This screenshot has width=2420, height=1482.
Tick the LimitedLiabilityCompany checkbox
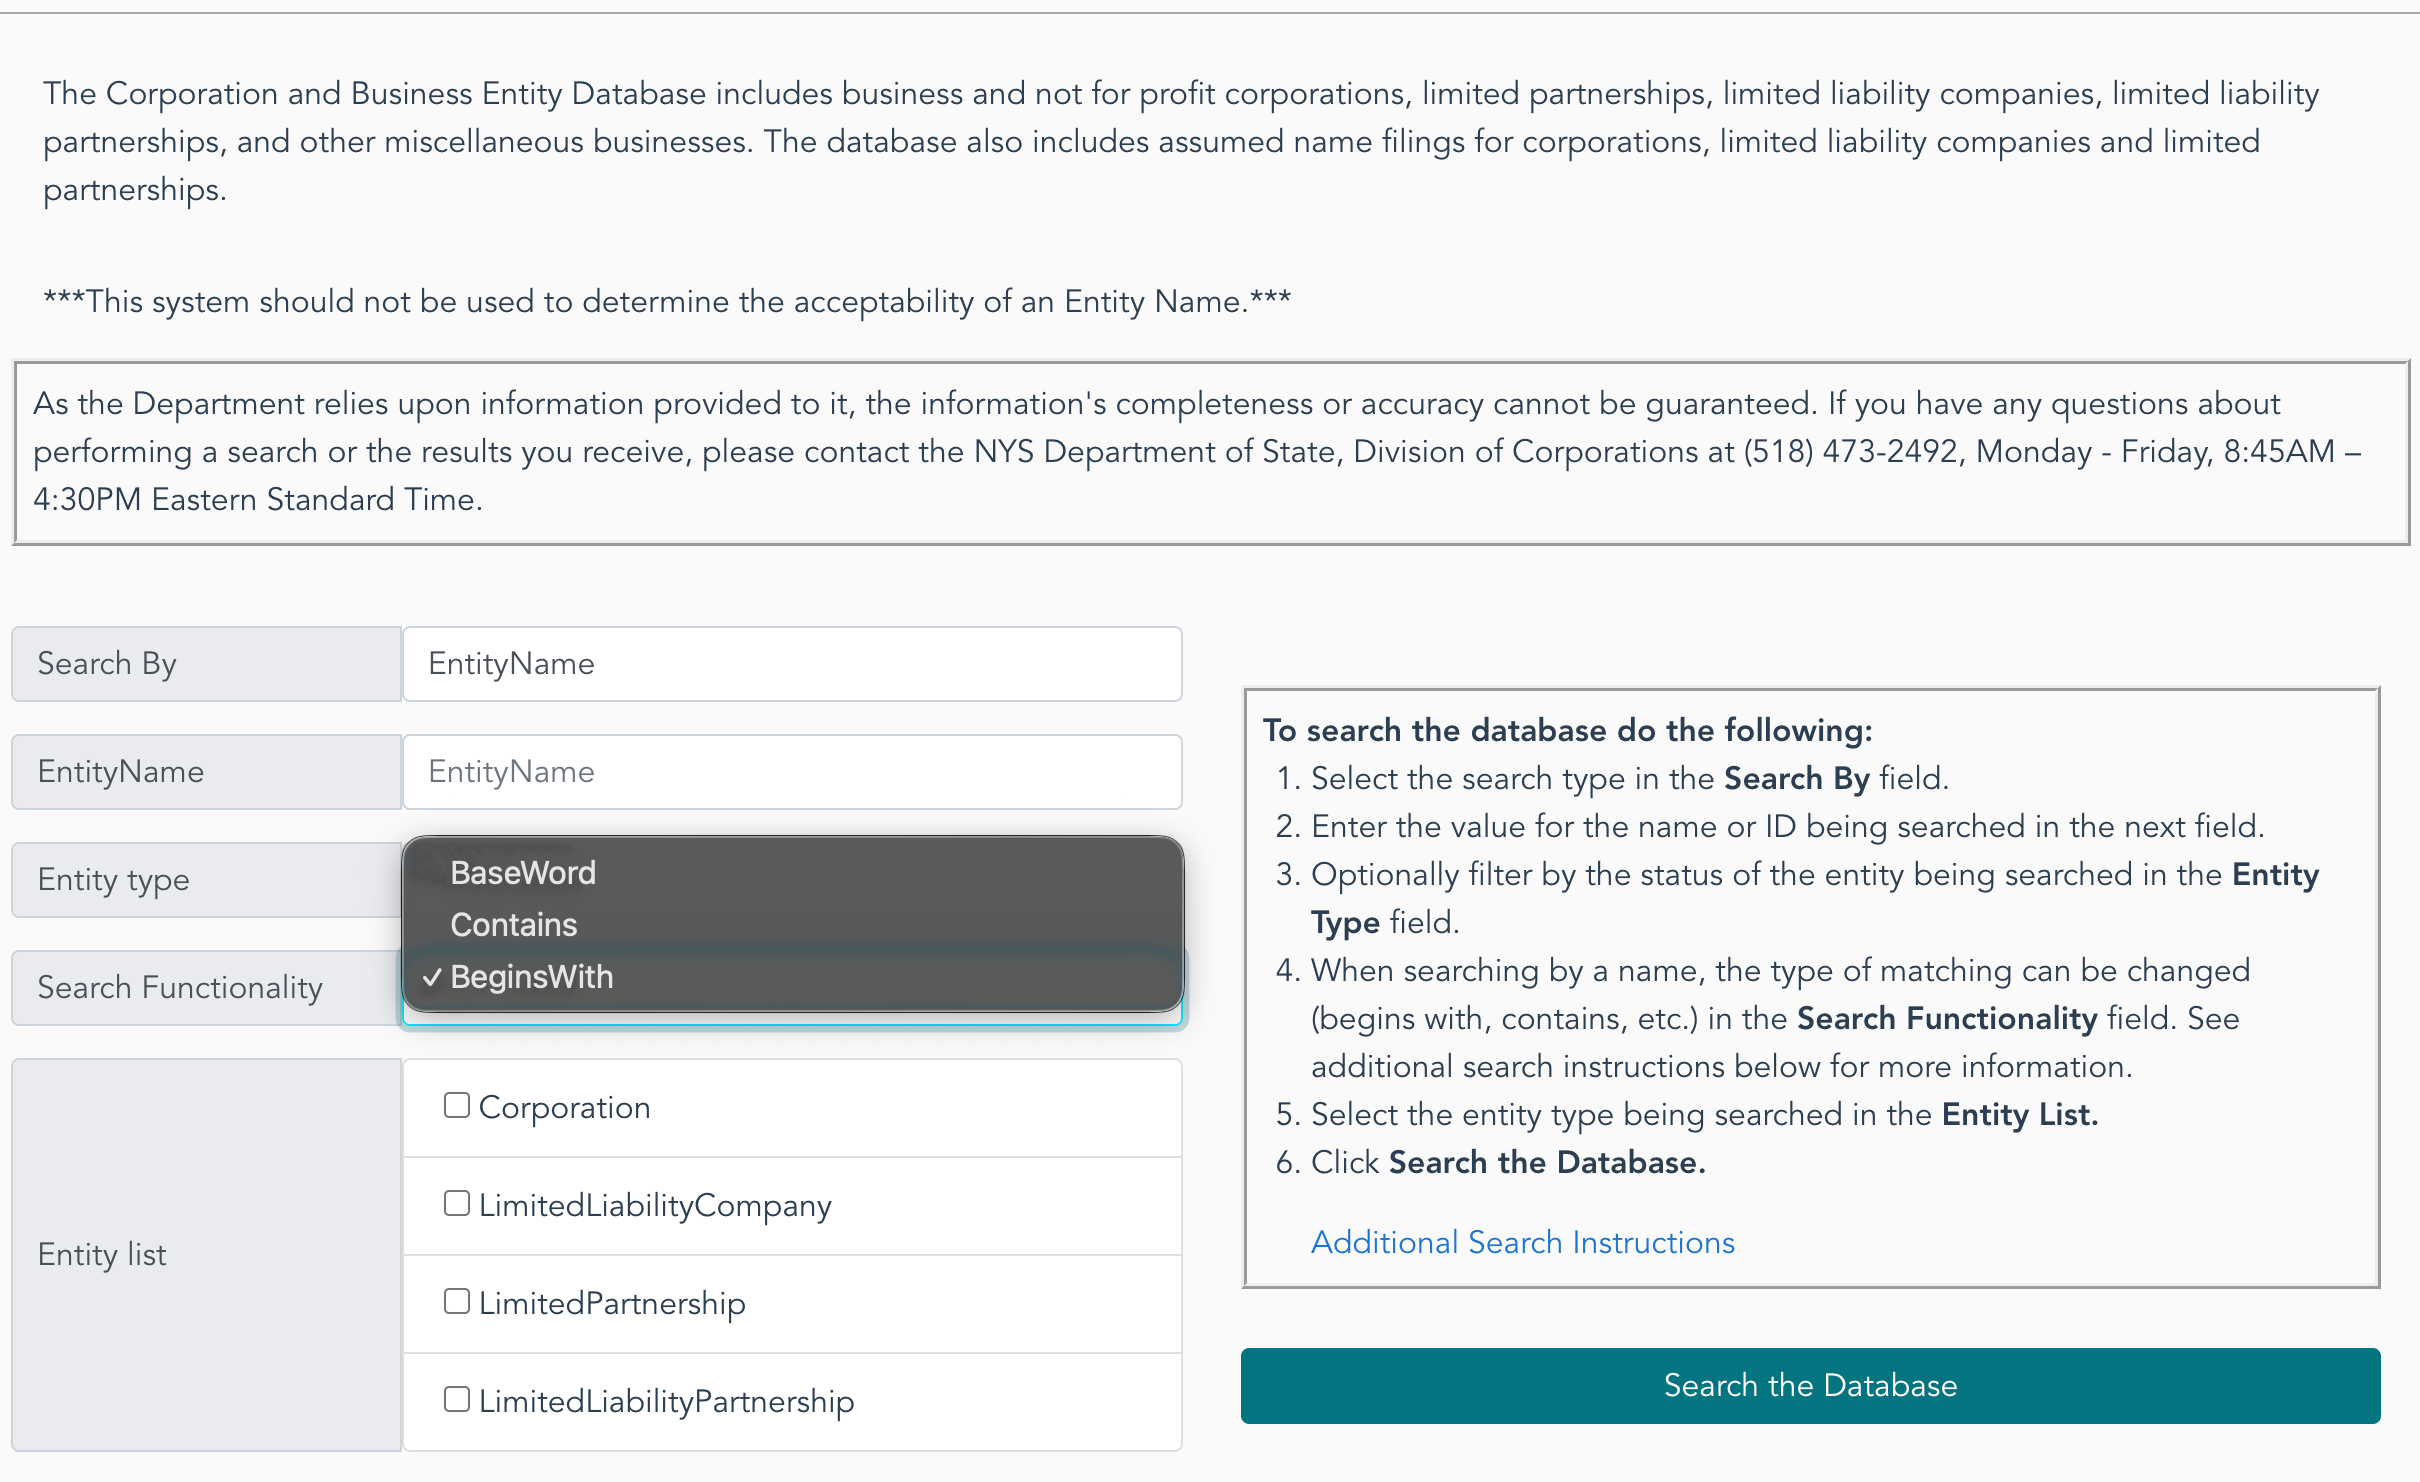click(457, 1203)
